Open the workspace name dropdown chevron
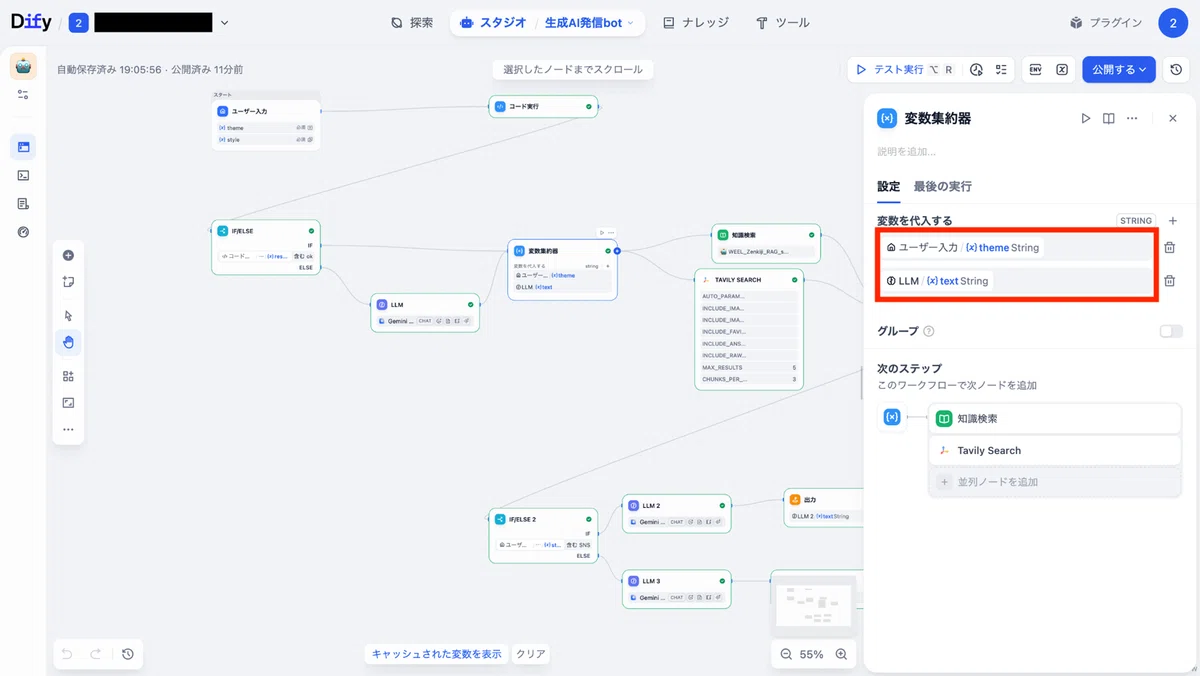 pos(224,22)
